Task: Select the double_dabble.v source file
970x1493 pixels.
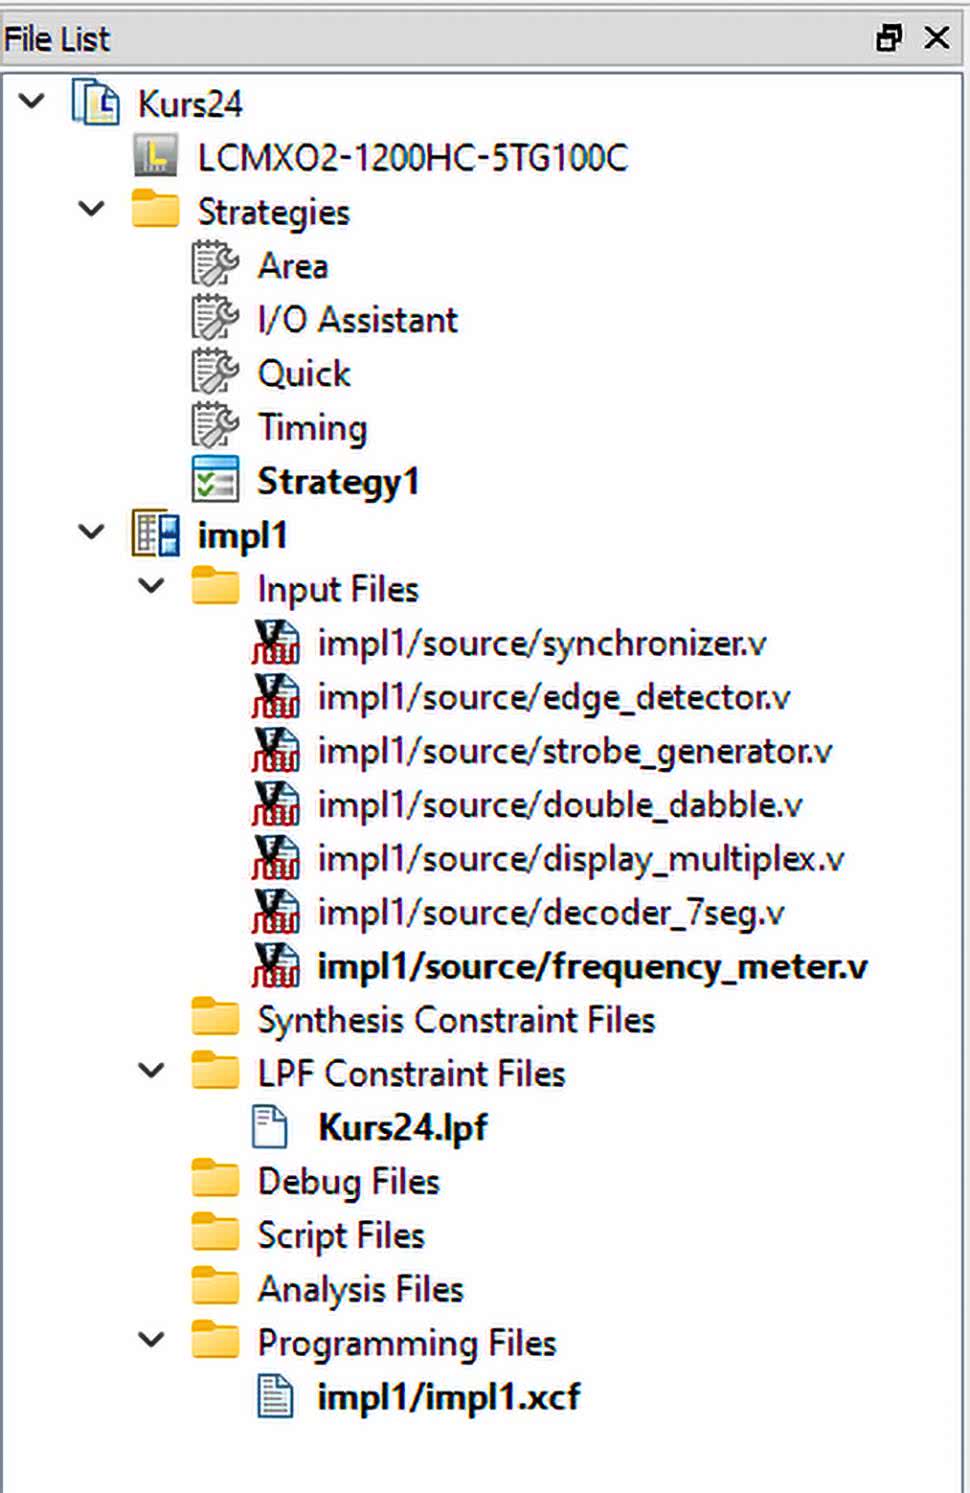Action: pos(559,805)
